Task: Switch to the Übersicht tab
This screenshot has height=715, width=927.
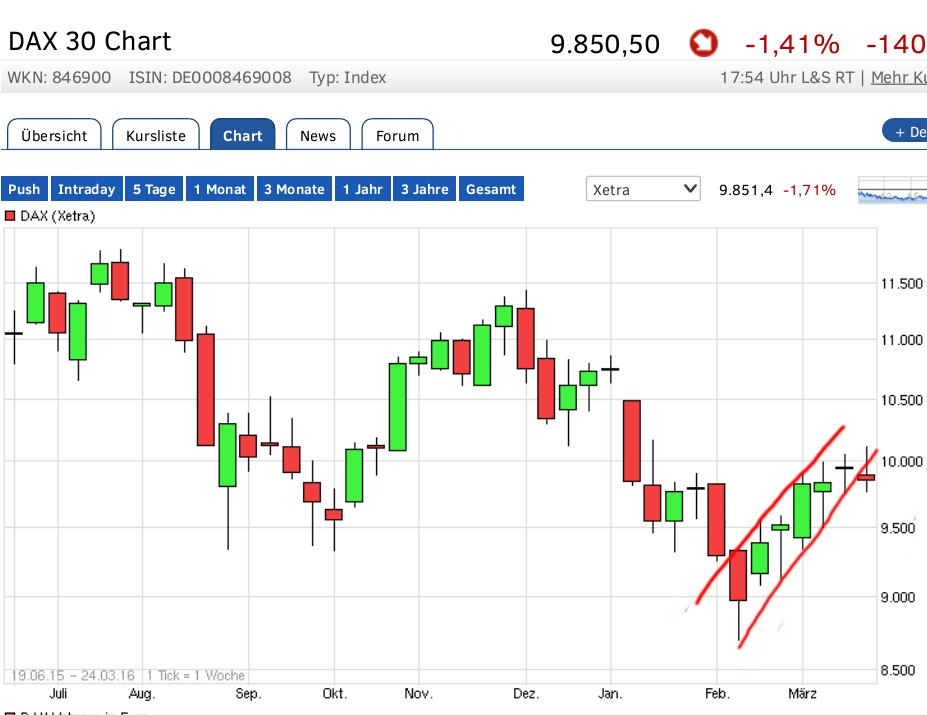Action: pyautogui.click(x=54, y=136)
